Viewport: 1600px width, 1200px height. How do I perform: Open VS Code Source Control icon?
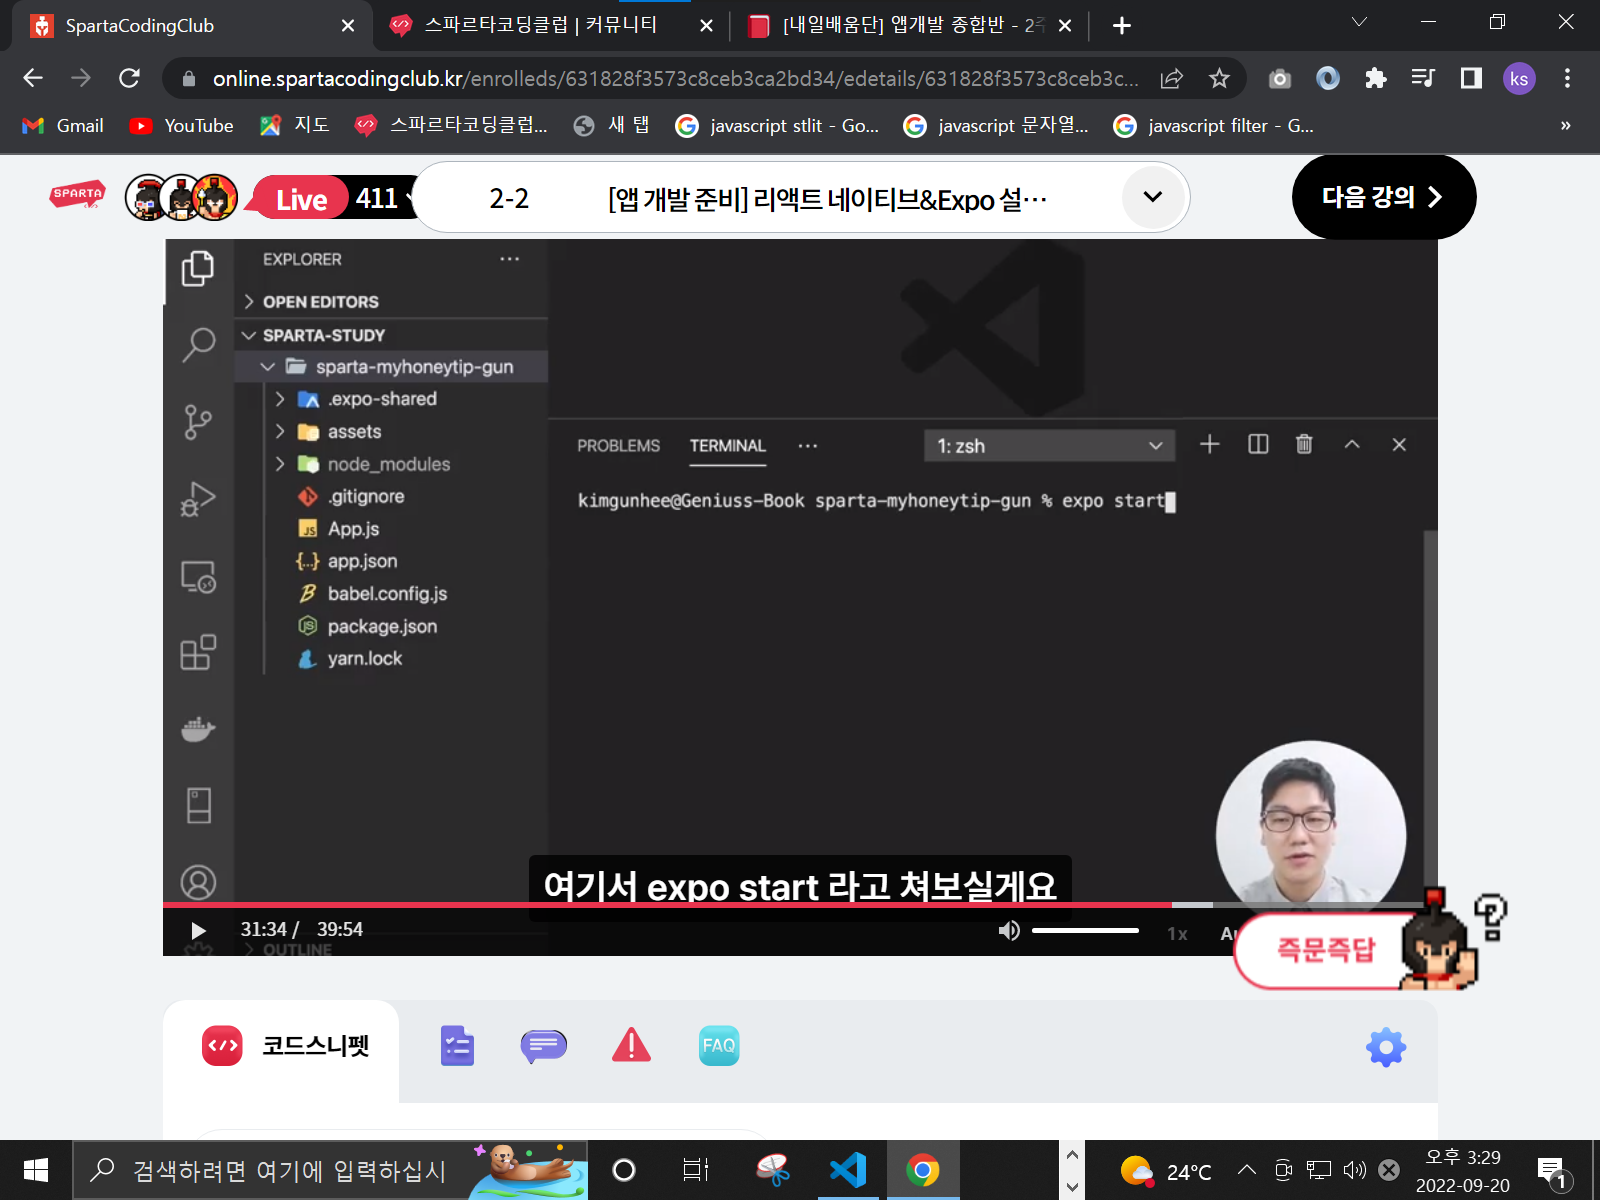(x=198, y=422)
